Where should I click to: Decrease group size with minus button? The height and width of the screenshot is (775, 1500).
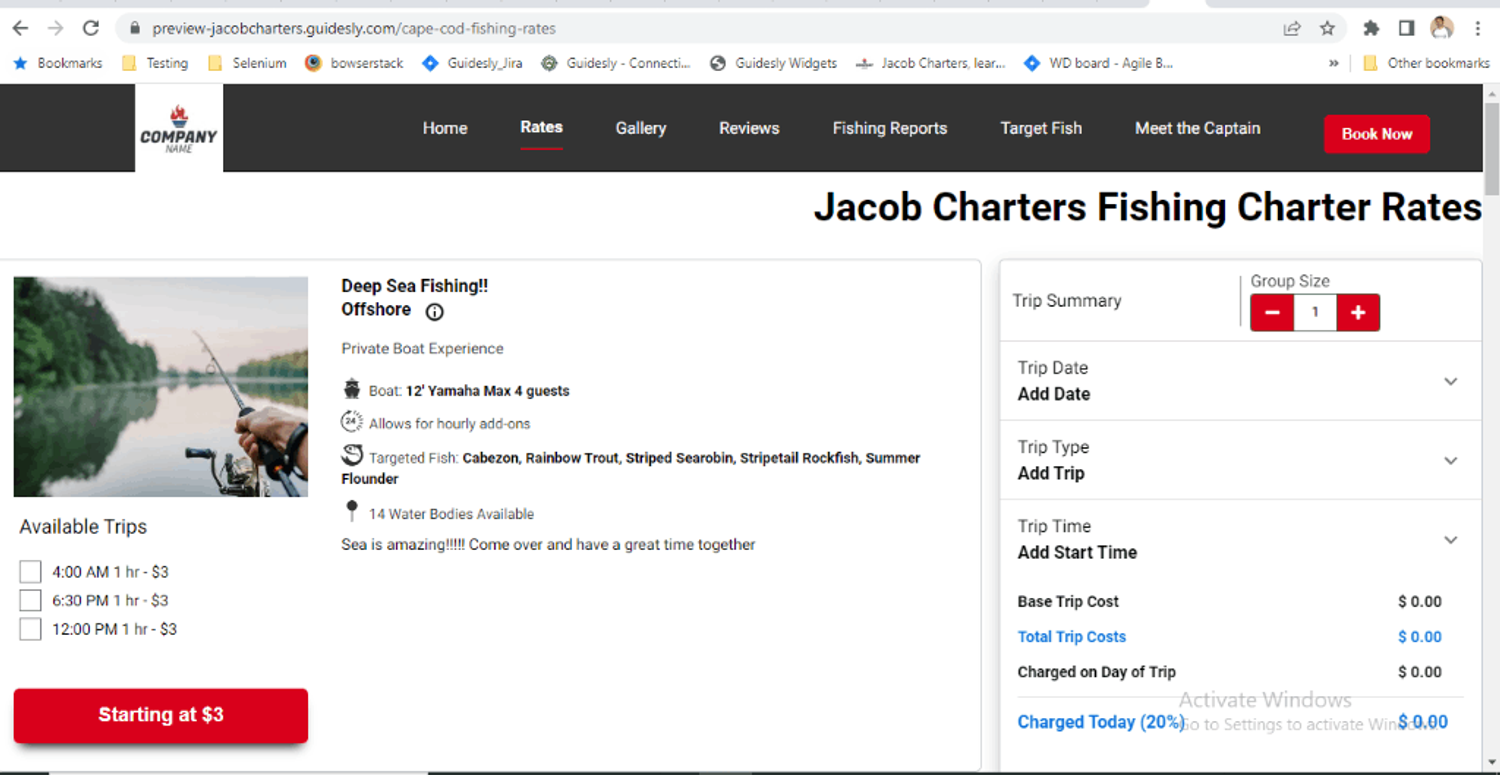coord(1272,313)
